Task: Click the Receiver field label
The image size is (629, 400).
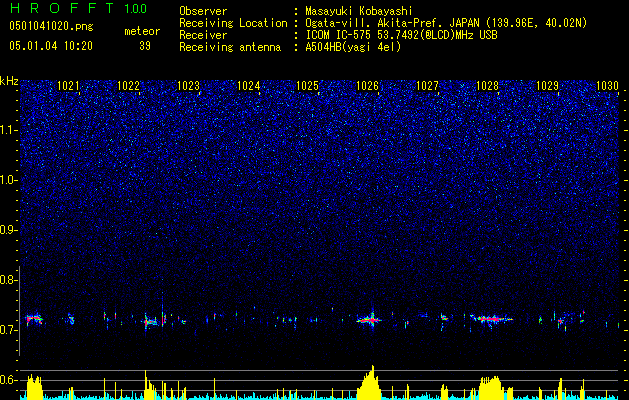Action: click(x=203, y=35)
